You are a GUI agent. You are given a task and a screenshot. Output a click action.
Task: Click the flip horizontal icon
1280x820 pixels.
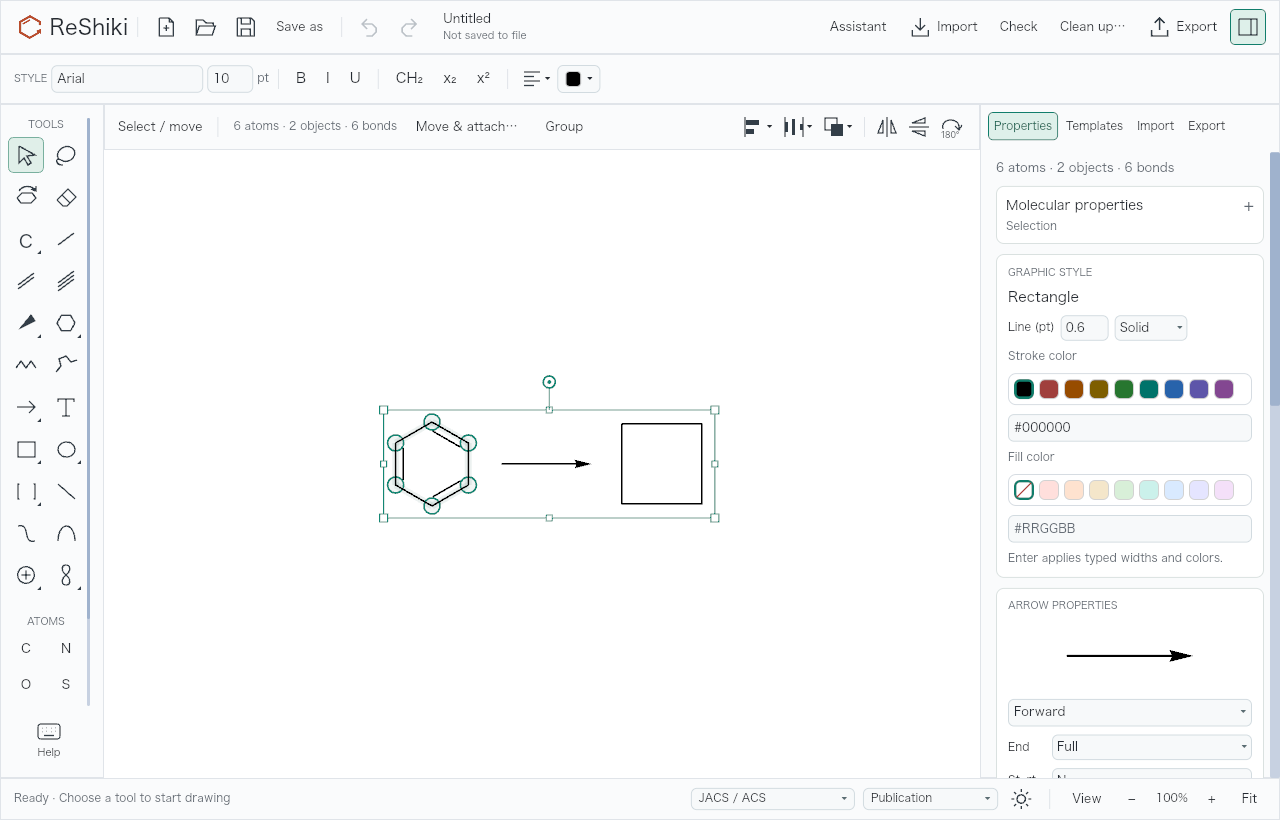click(887, 127)
